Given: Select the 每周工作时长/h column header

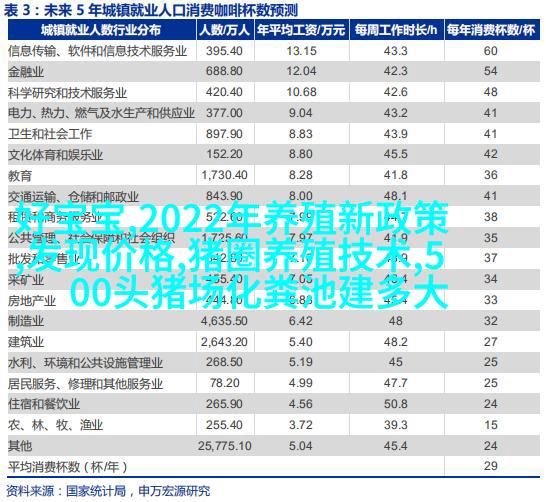Looking at the screenshot, I should (396, 30).
